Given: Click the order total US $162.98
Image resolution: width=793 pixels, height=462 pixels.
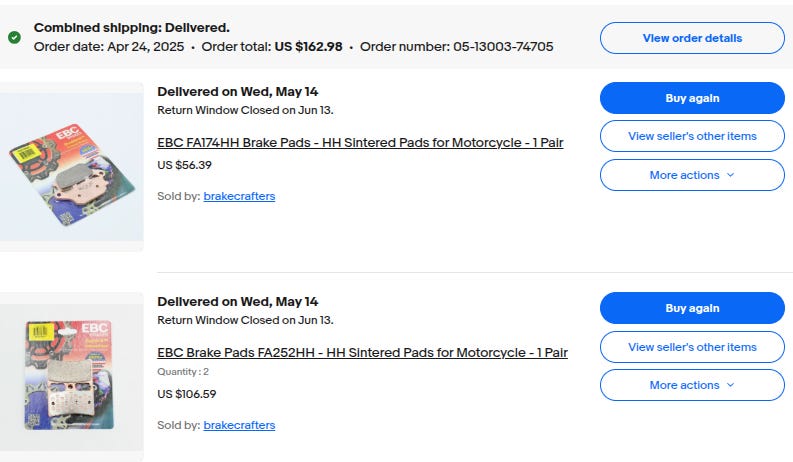Looking at the screenshot, I should [x=308, y=47].
